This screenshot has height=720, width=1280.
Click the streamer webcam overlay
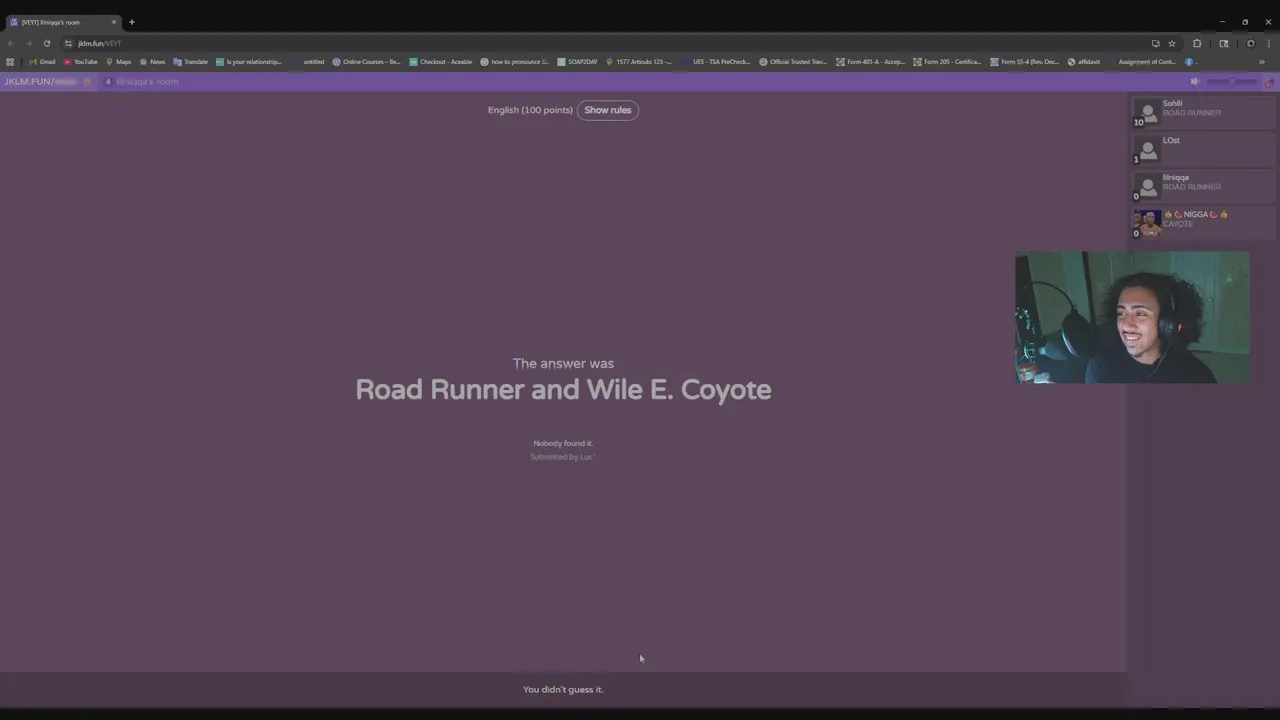coord(1132,317)
